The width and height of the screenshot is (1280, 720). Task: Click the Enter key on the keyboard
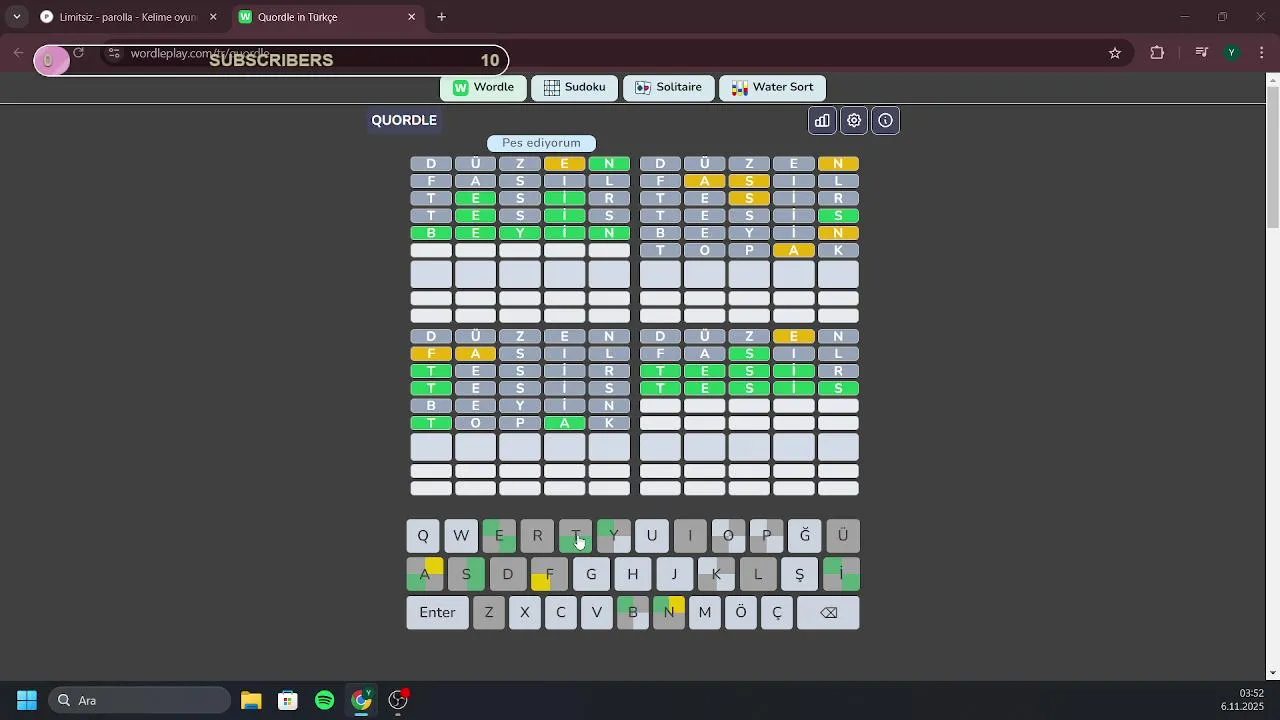(x=437, y=612)
